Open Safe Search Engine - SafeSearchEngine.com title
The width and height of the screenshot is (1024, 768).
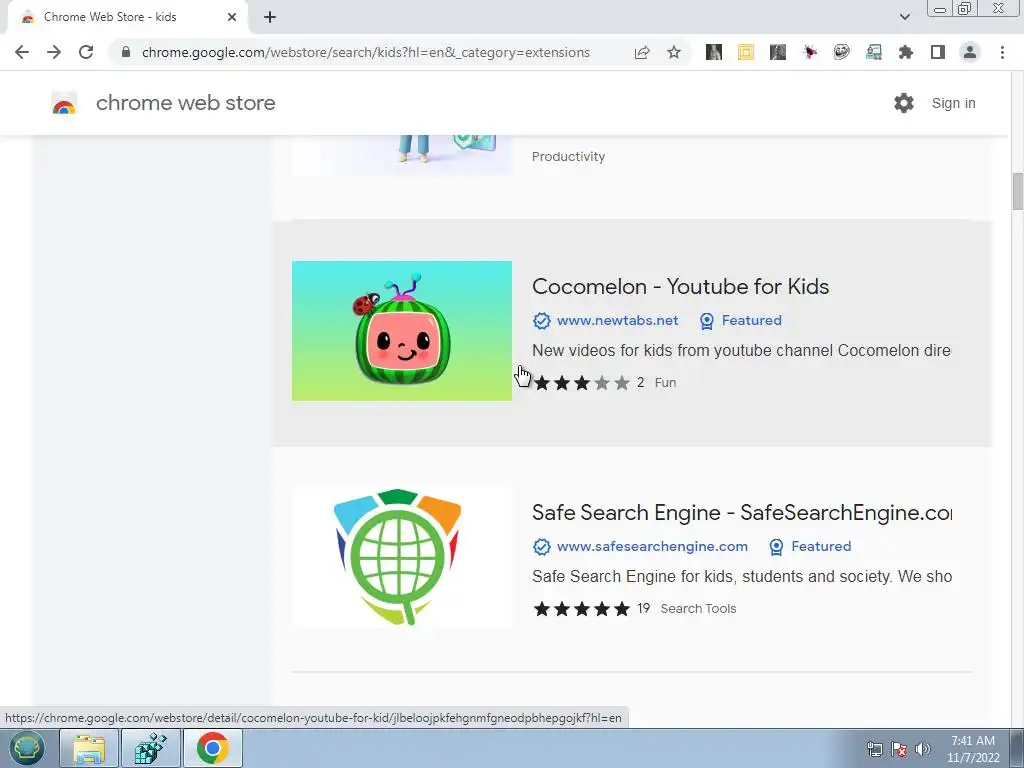(742, 513)
